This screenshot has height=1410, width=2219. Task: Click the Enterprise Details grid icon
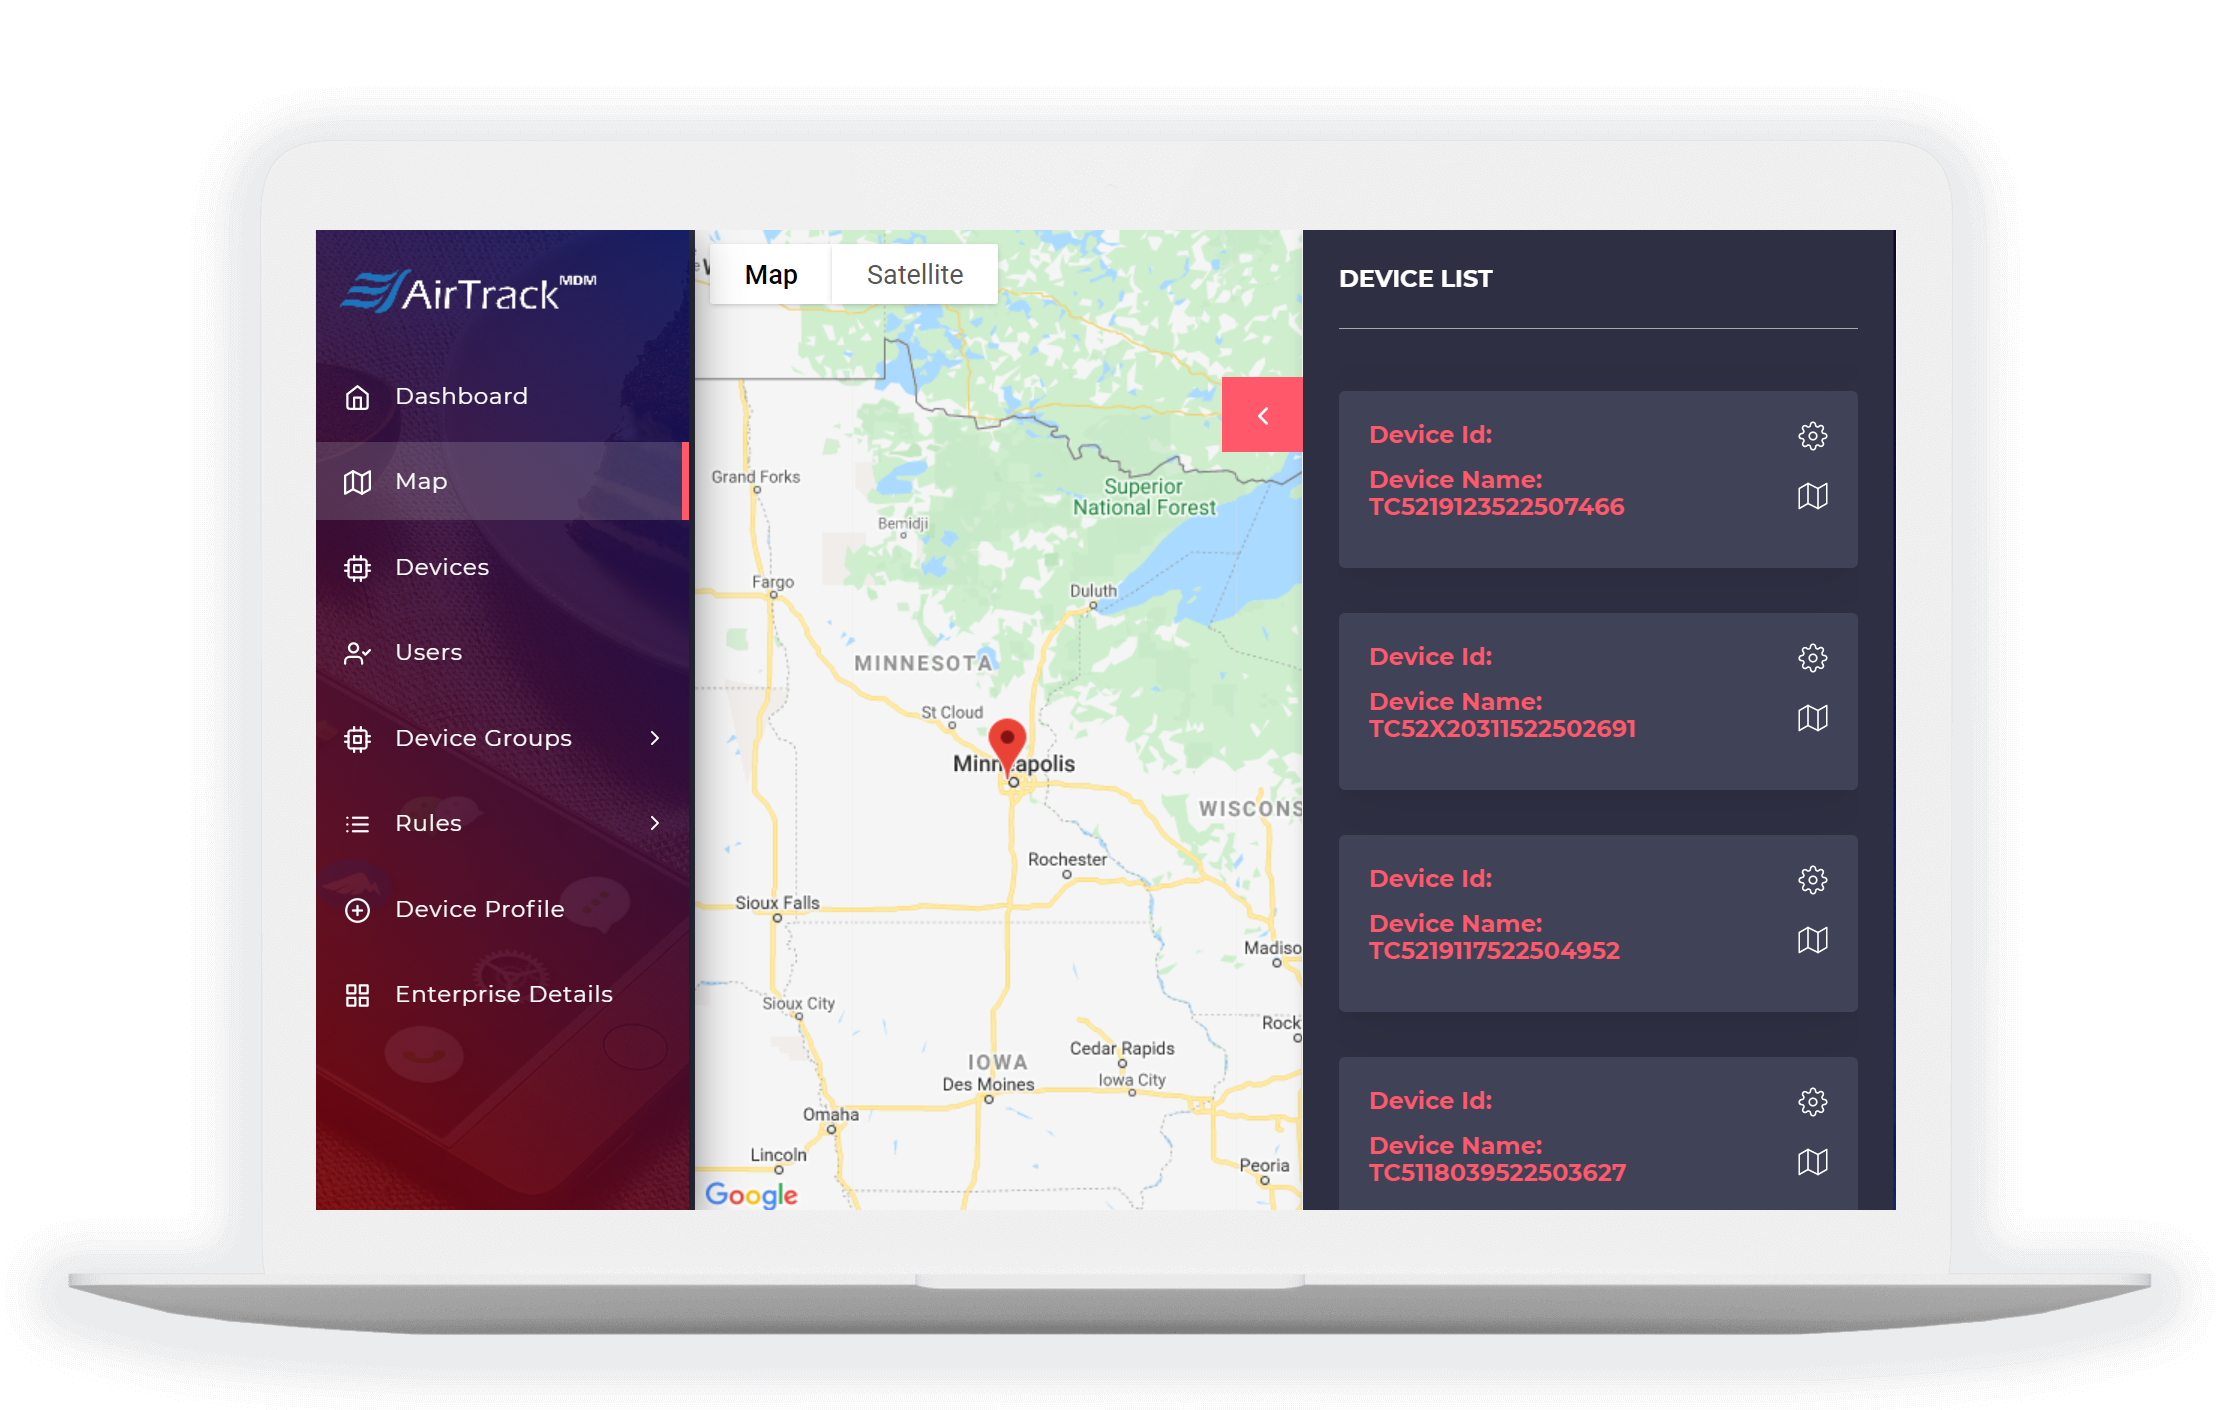tap(357, 995)
